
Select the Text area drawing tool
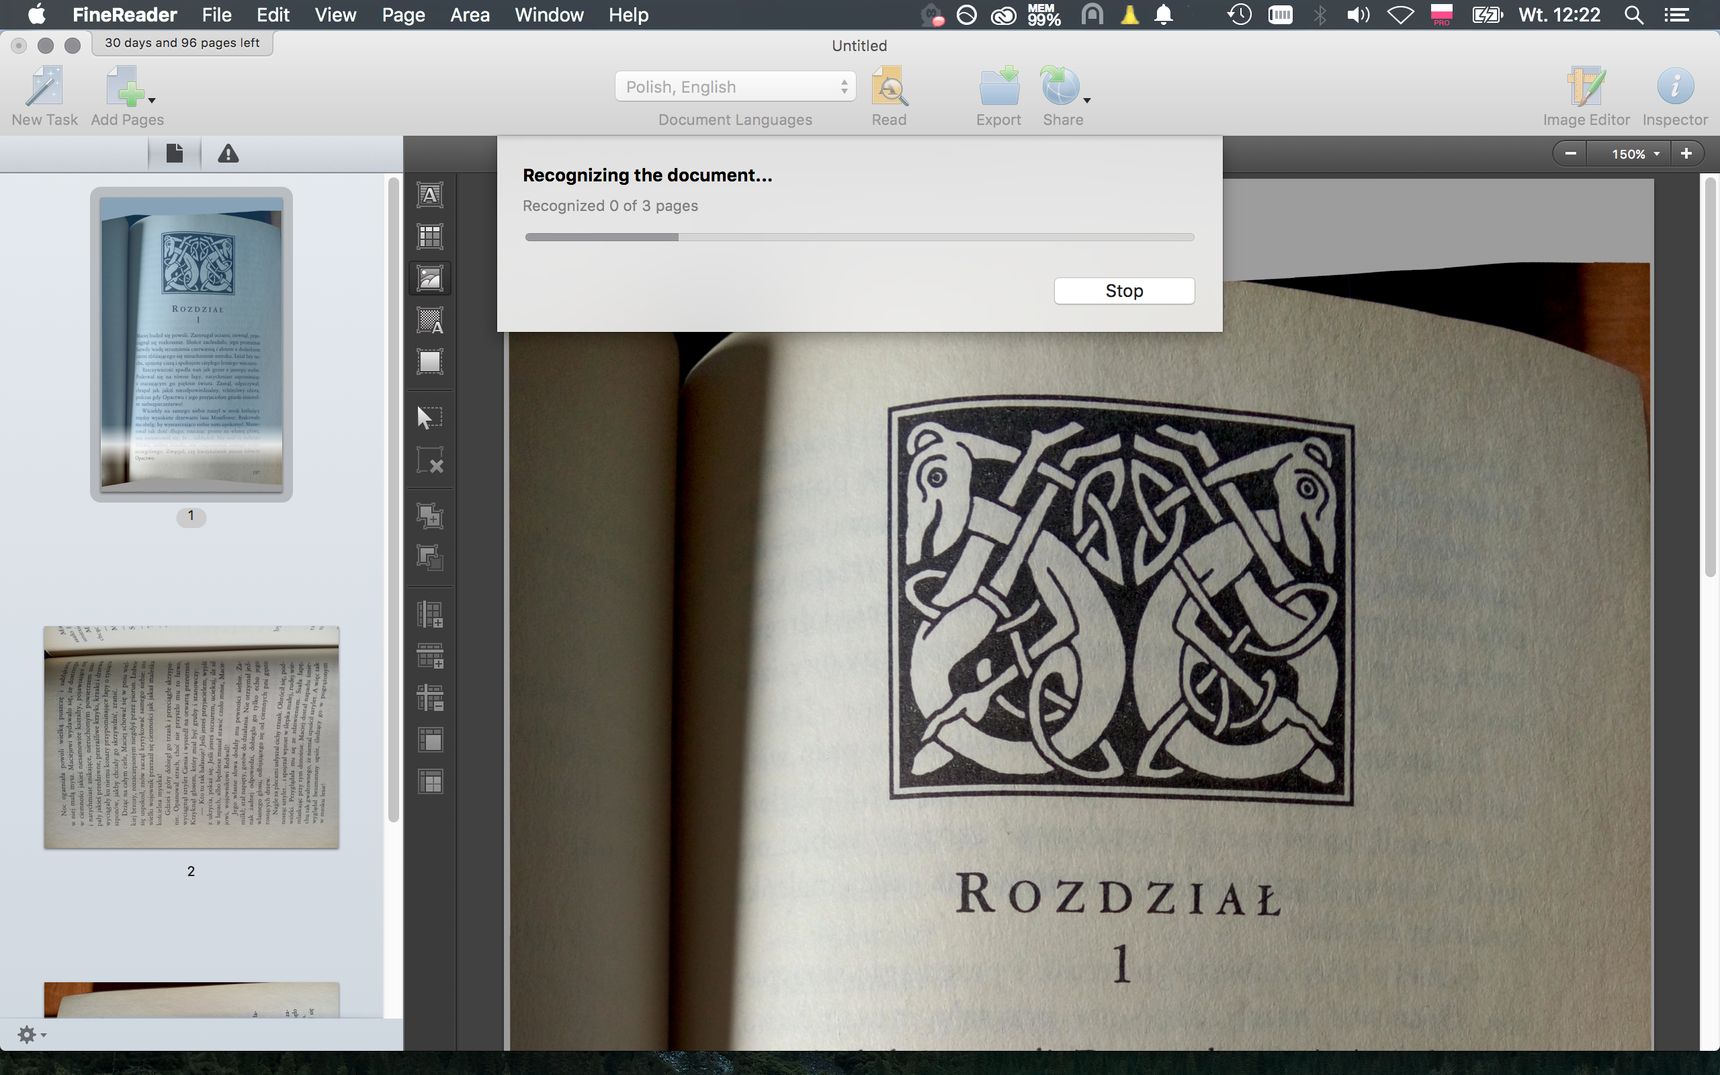coord(430,195)
